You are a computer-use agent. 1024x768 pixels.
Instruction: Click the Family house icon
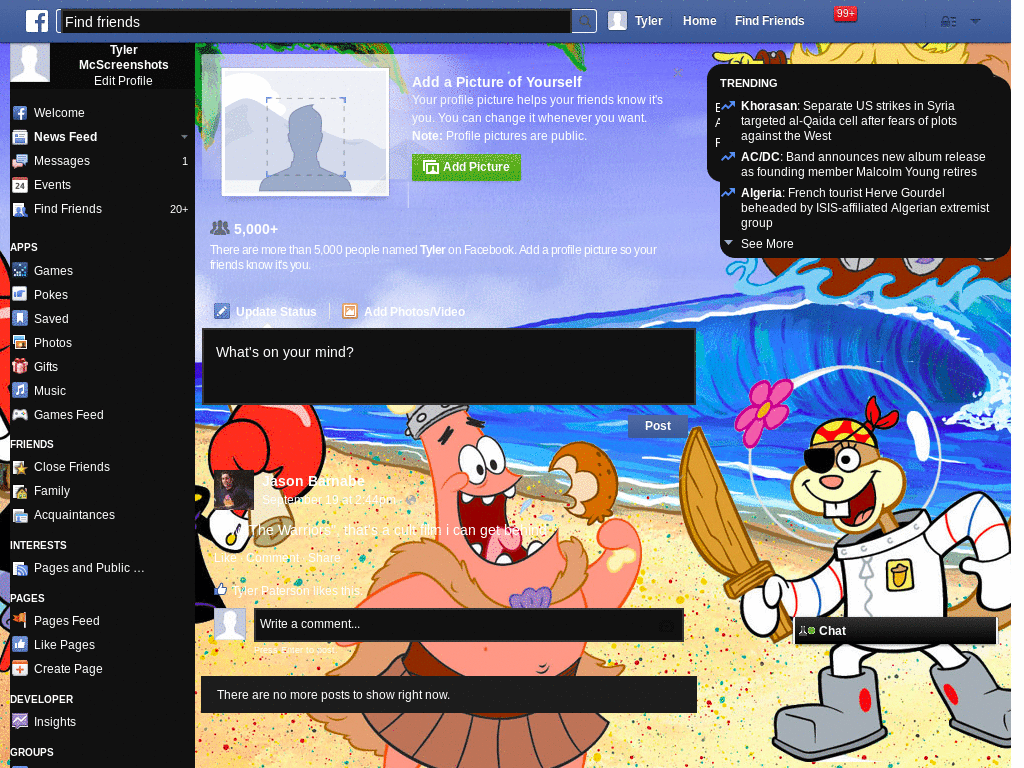(x=20, y=491)
